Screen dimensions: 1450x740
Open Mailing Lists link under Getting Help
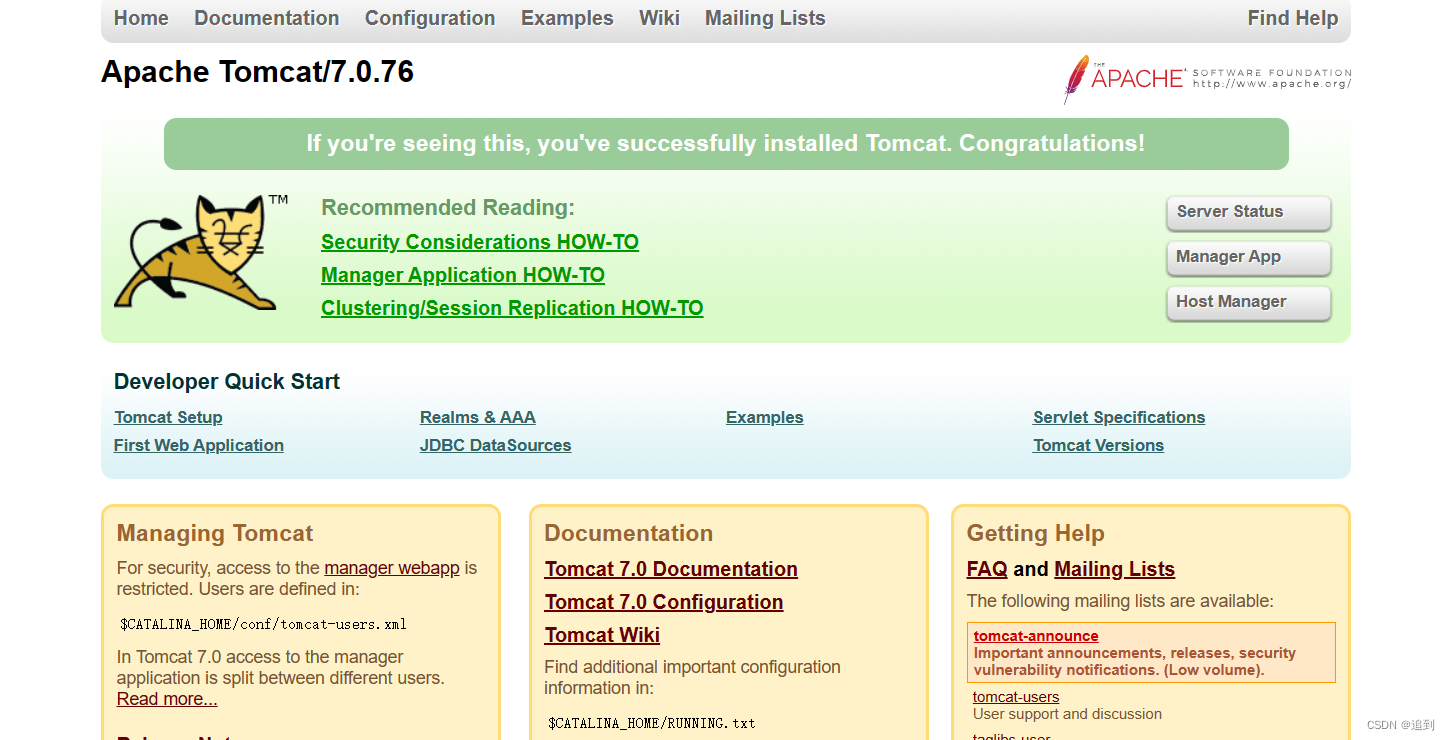(x=1114, y=569)
